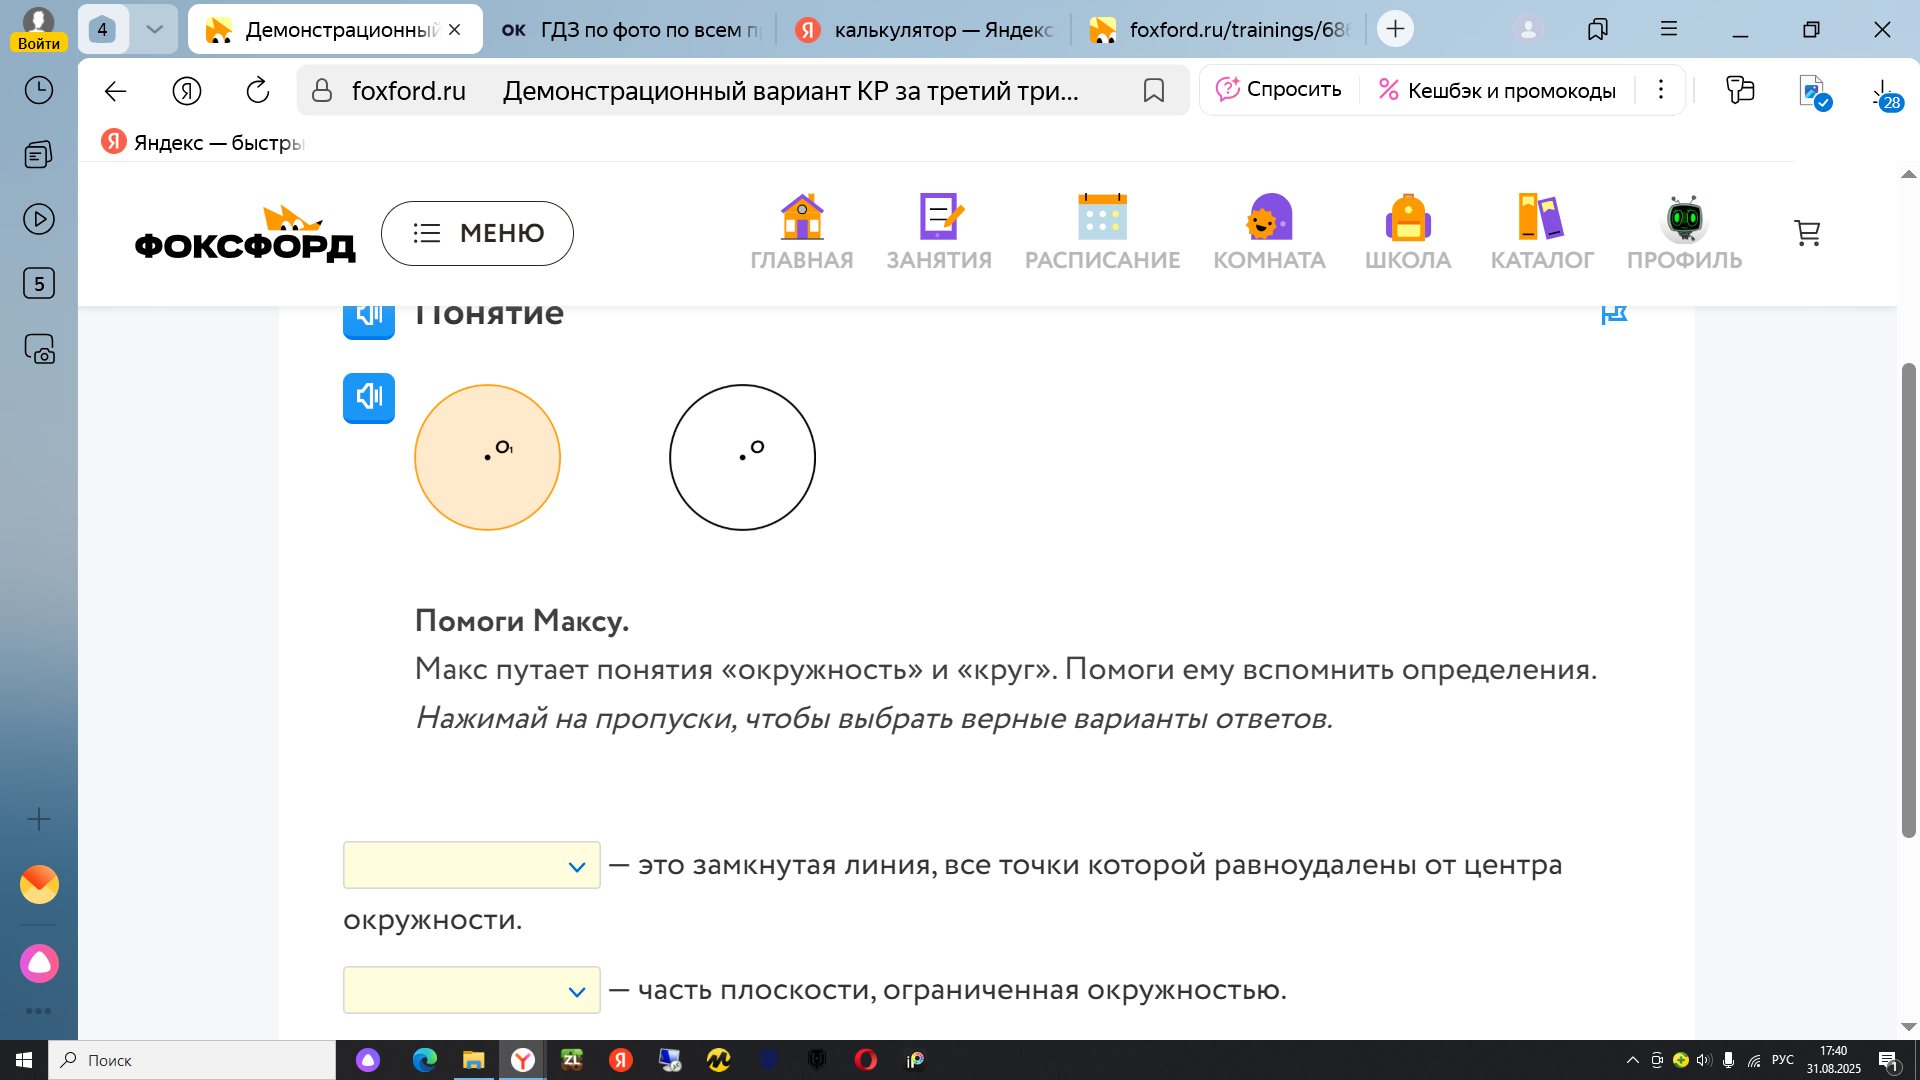Click the outlined circle image

pos(742,457)
